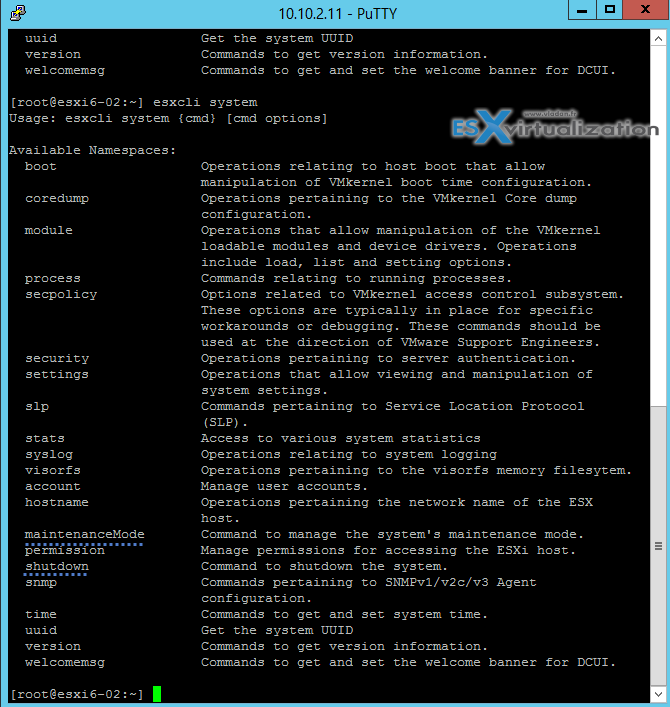
Task: Click the 'module' namespace name
Action: (x=49, y=230)
